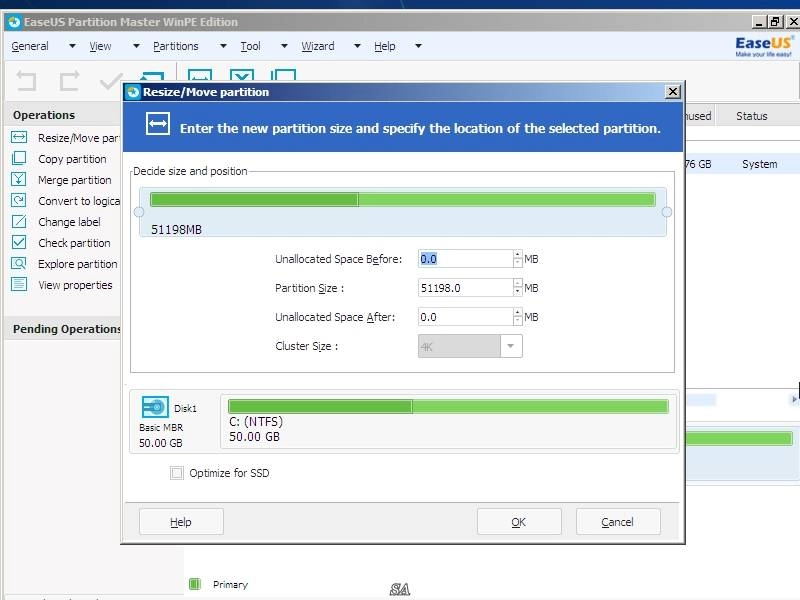Screen dimensions: 800x600
Task: Click the Status column header
Action: (752, 116)
